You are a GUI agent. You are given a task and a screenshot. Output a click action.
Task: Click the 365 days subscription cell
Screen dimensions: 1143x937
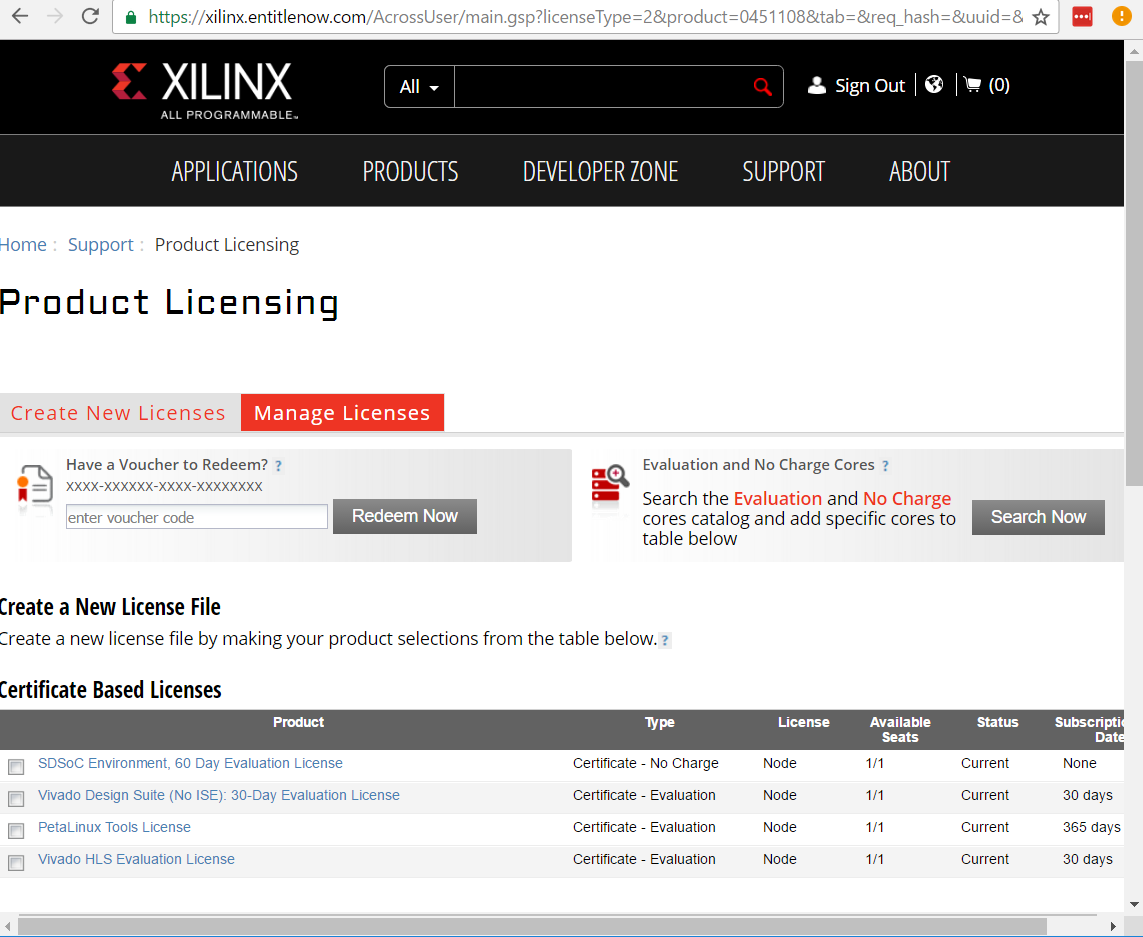point(1091,828)
